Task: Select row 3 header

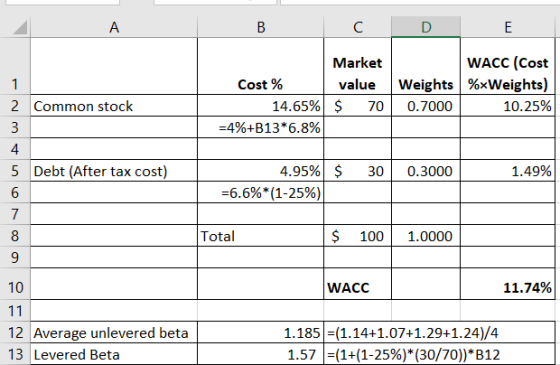Action: (x=15, y=127)
